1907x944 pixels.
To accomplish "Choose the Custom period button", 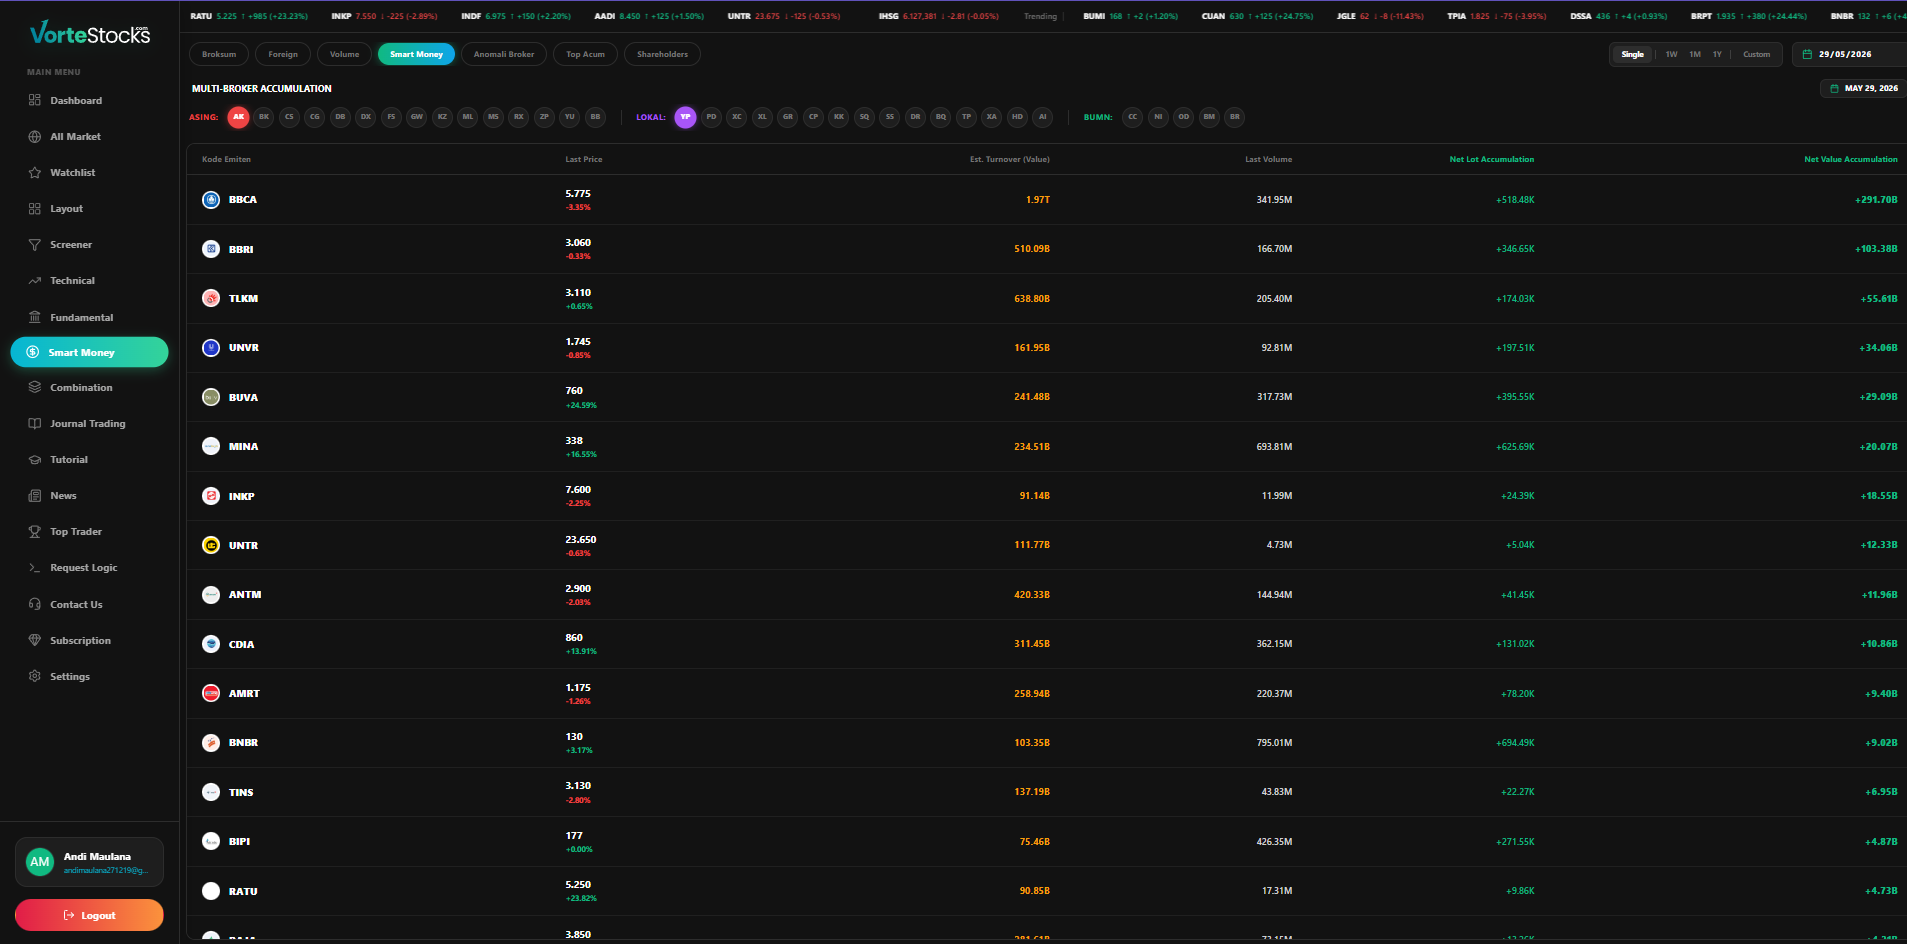I will [x=1756, y=54].
